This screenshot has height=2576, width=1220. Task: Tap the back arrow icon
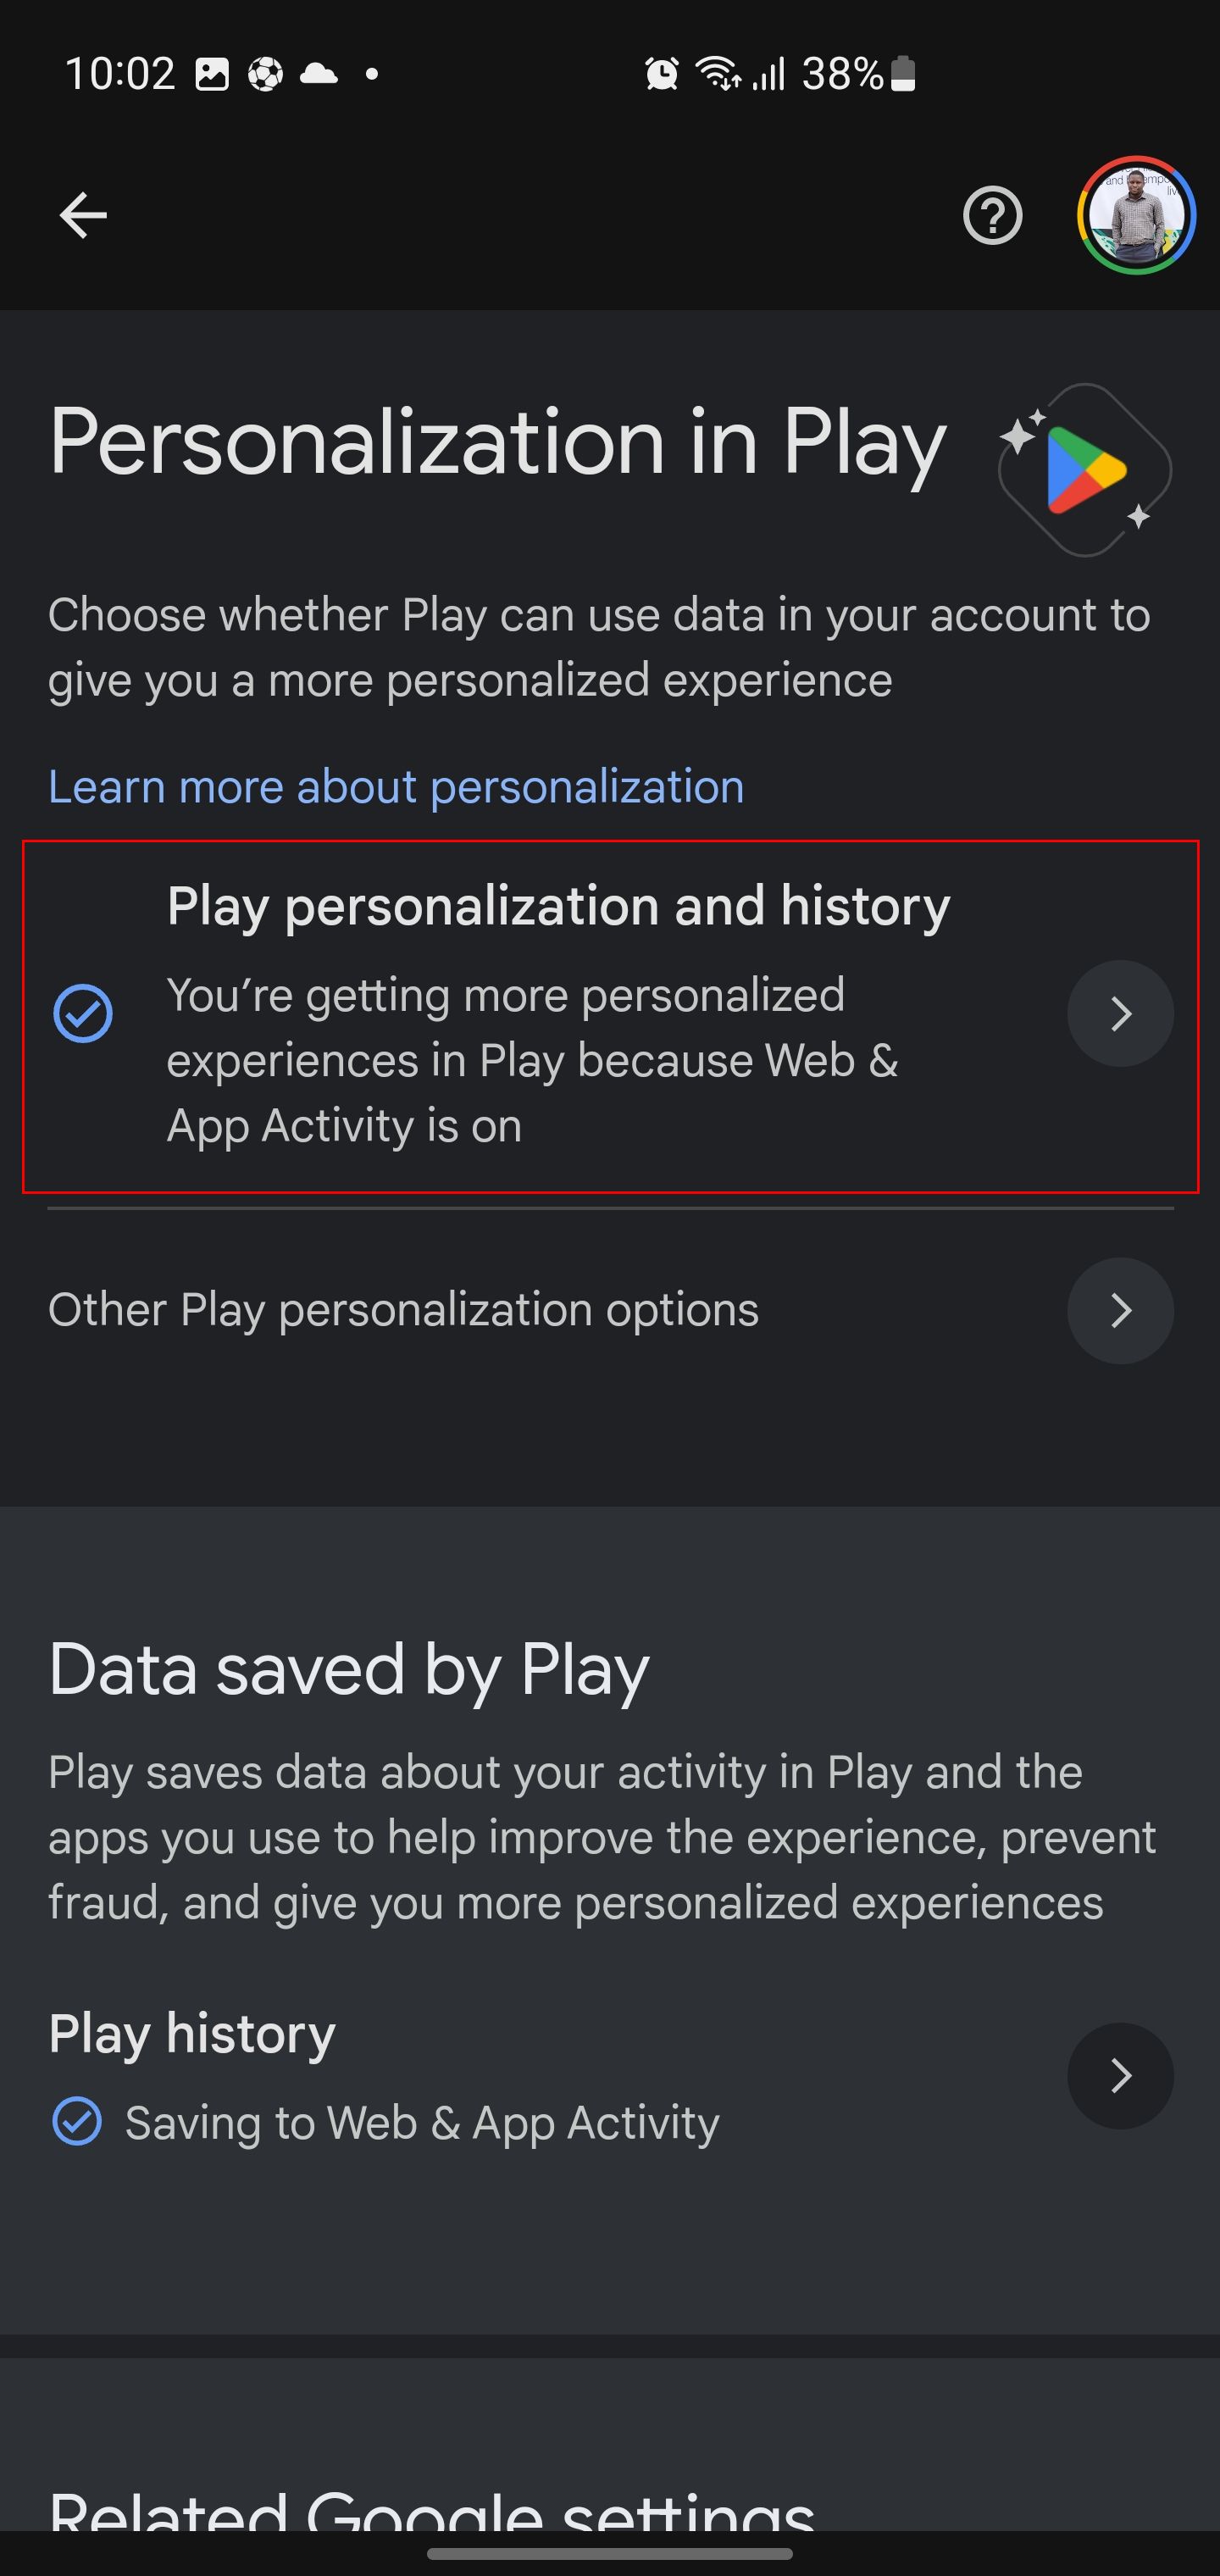click(83, 215)
